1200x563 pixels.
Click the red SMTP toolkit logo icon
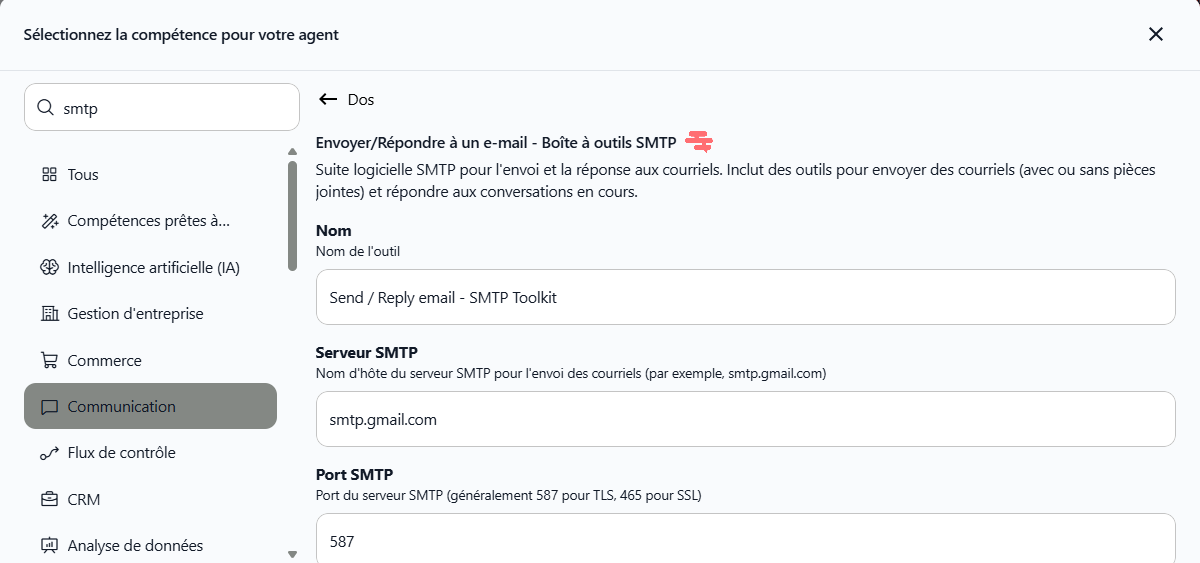coord(699,142)
